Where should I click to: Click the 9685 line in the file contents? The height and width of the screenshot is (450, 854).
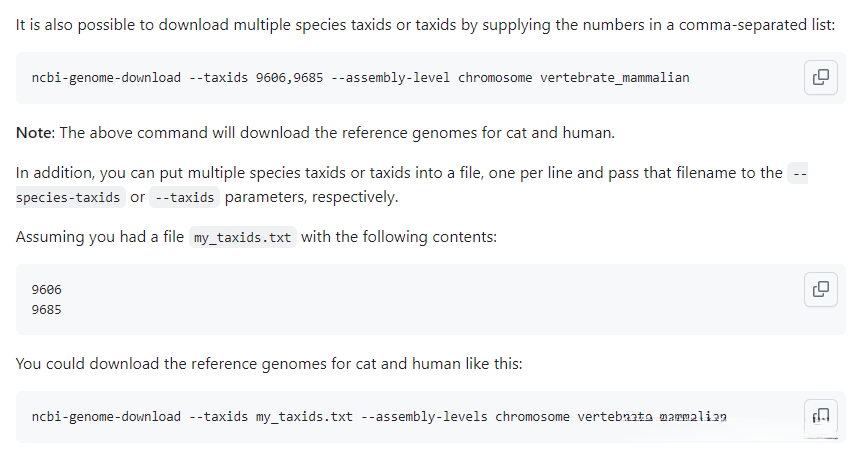tap(47, 309)
